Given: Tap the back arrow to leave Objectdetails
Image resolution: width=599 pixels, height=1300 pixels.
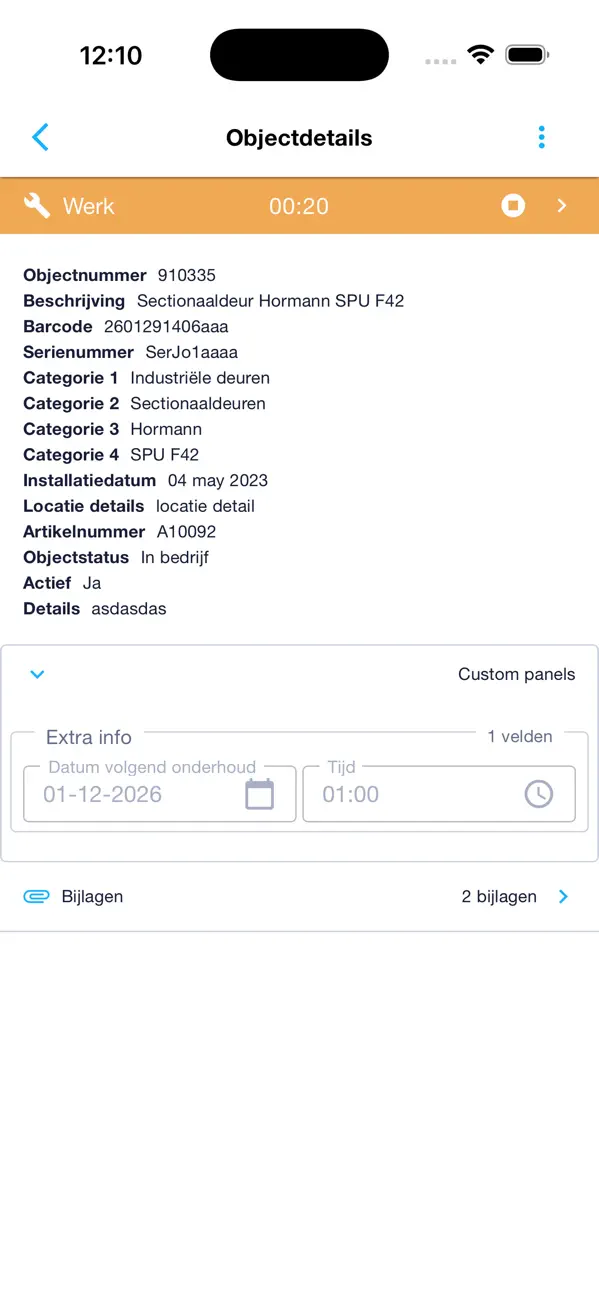Looking at the screenshot, I should coord(40,137).
